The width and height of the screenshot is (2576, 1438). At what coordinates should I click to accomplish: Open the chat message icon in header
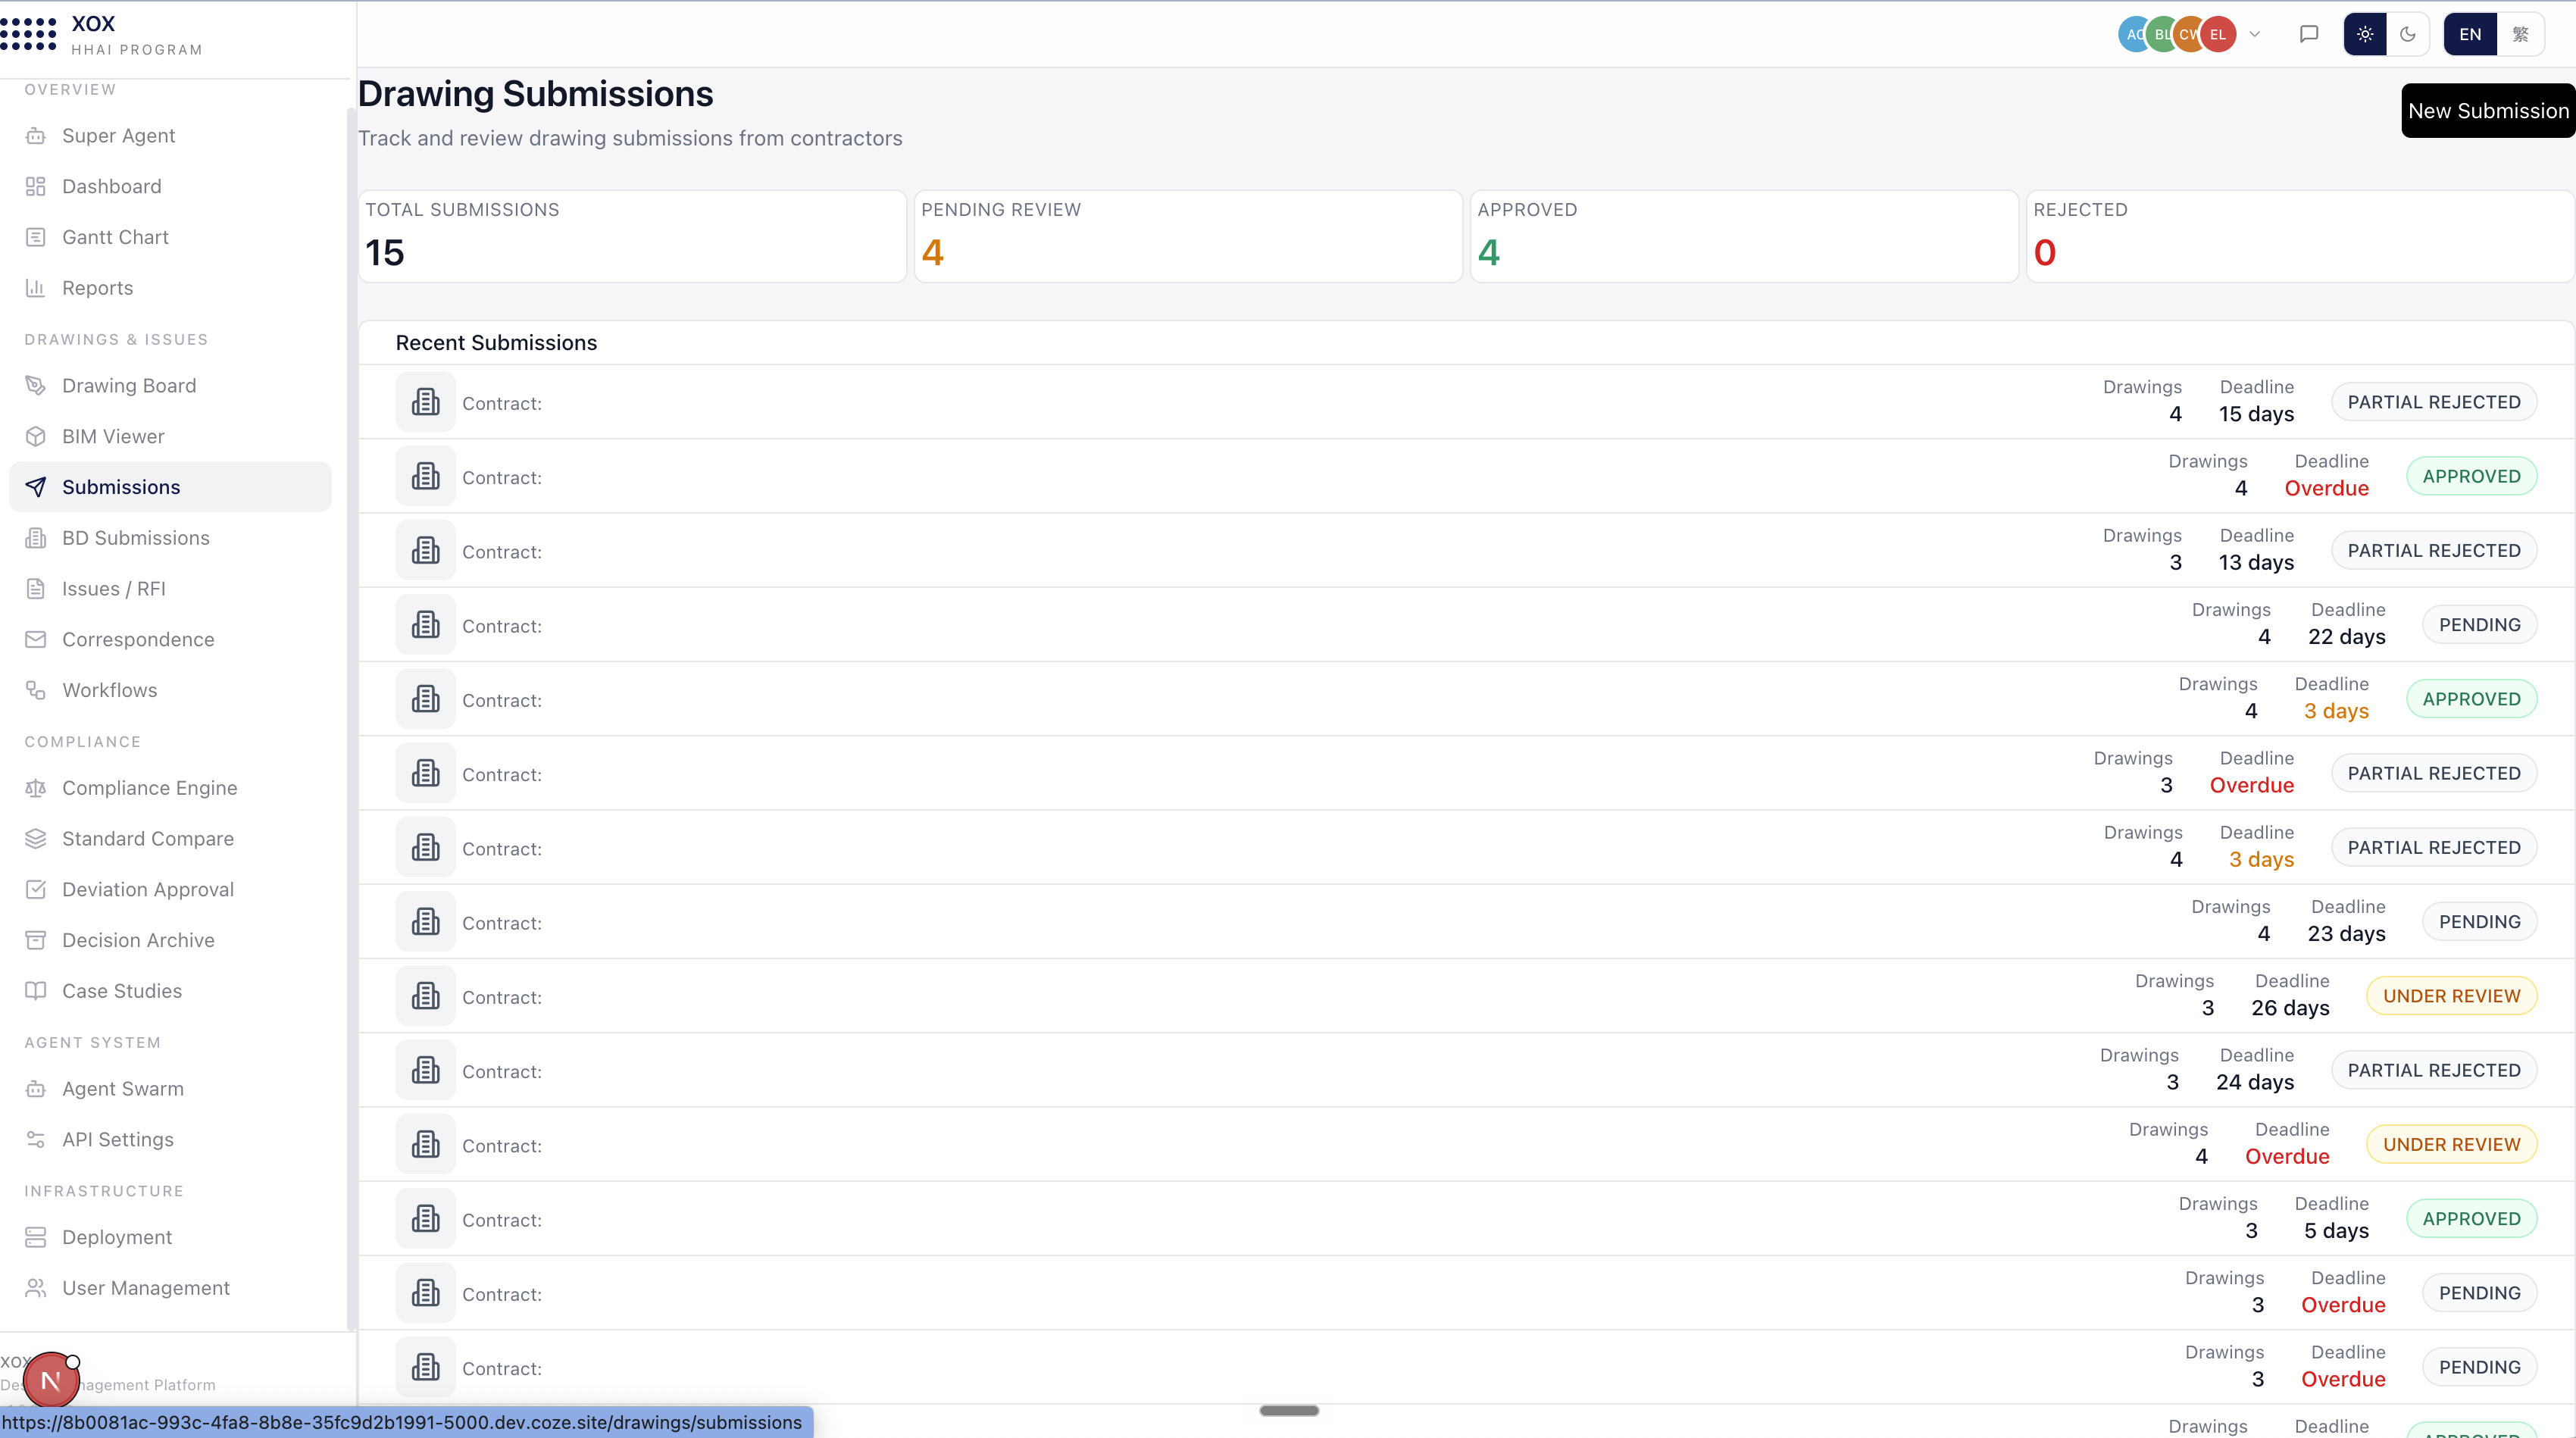click(x=2309, y=34)
